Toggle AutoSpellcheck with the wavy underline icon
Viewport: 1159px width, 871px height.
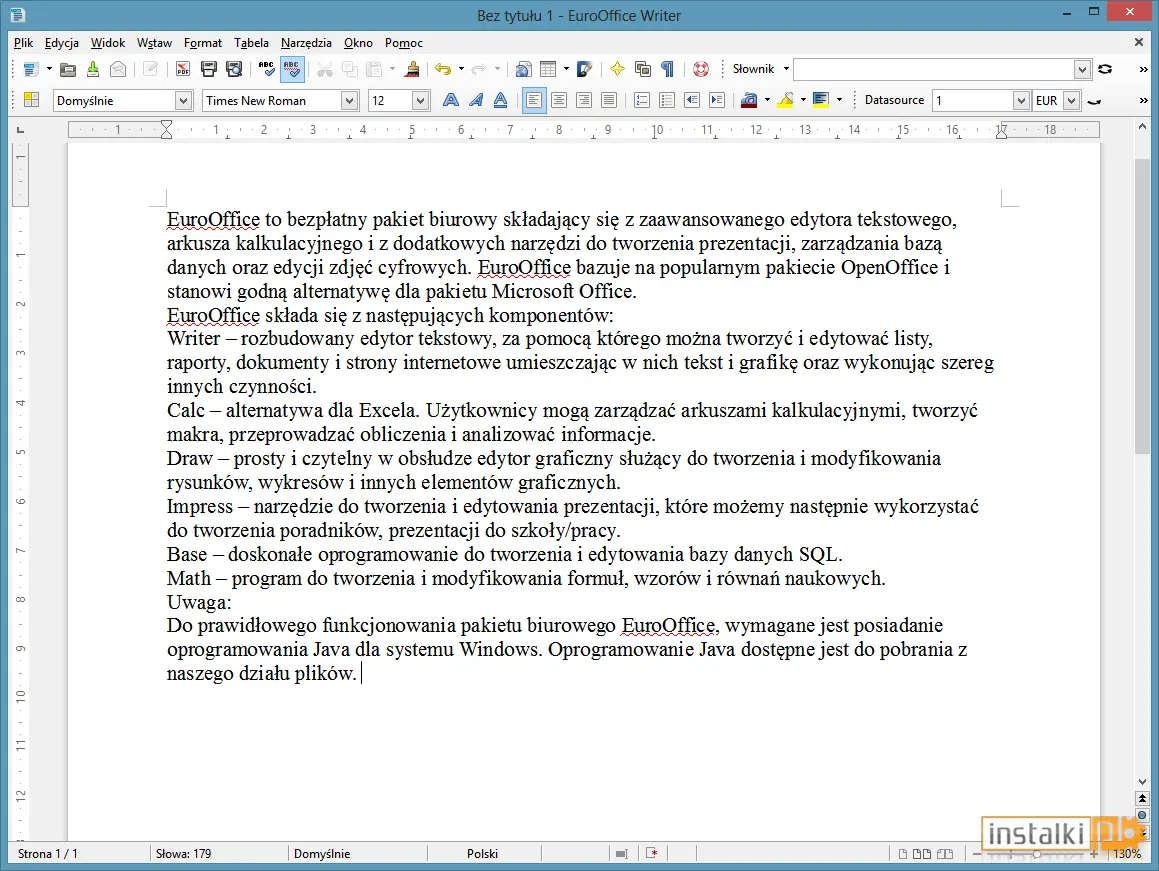(x=292, y=69)
